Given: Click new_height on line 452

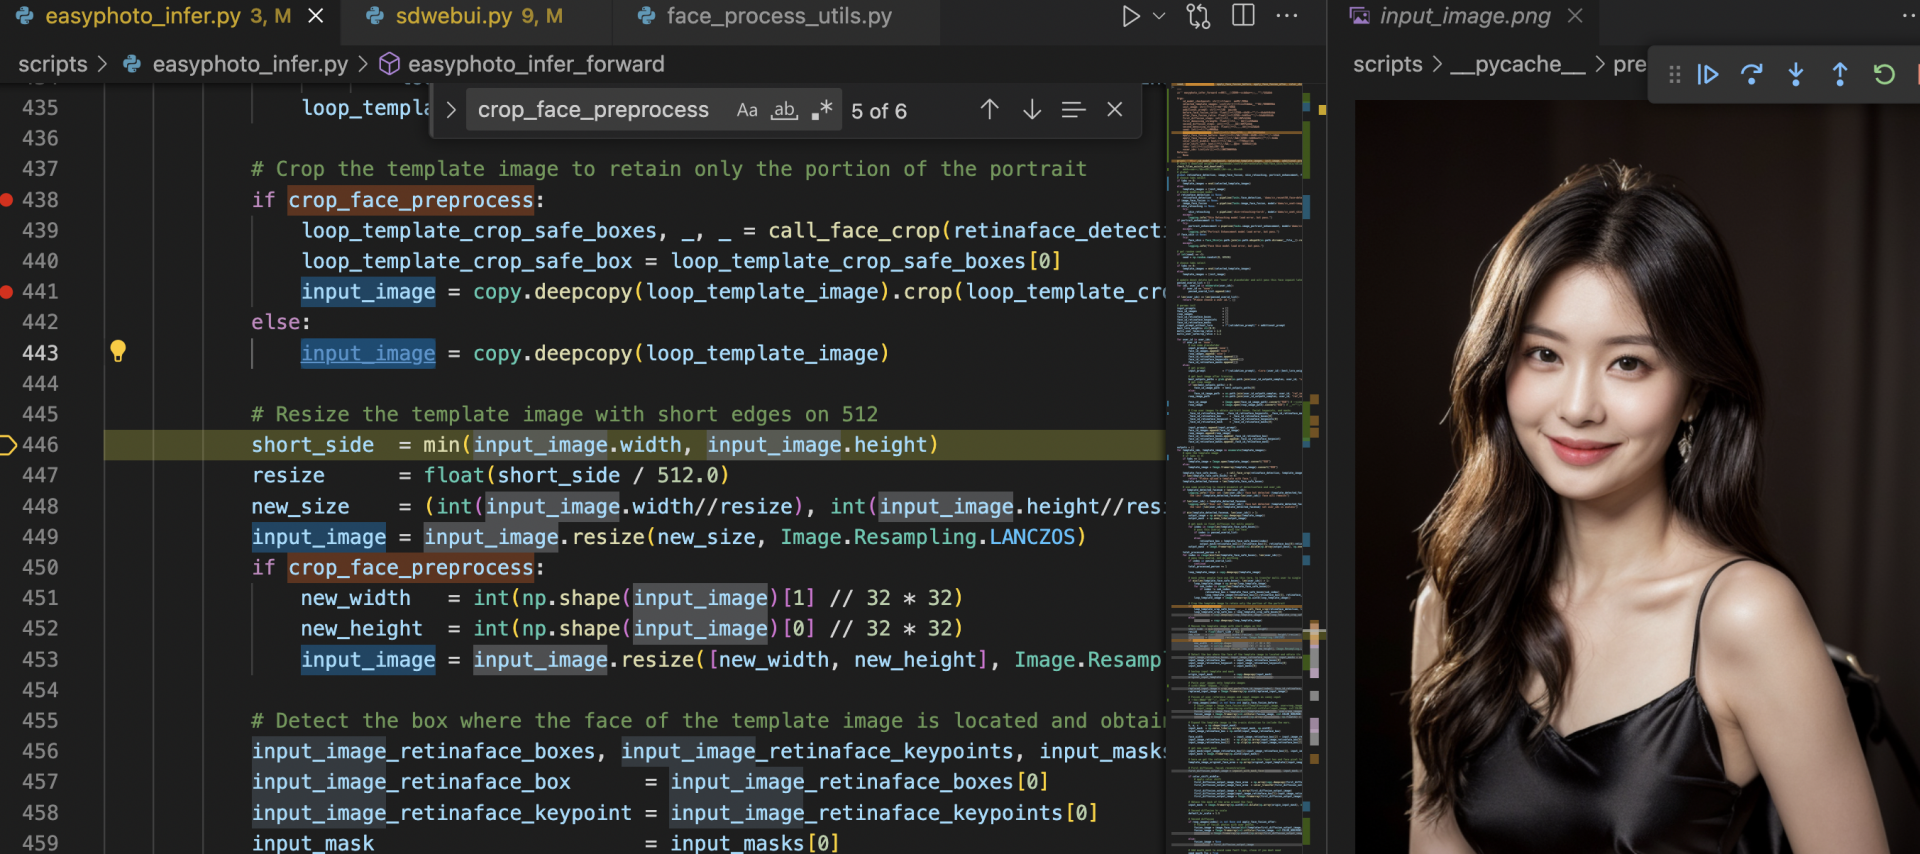Looking at the screenshot, I should click(x=362, y=629).
